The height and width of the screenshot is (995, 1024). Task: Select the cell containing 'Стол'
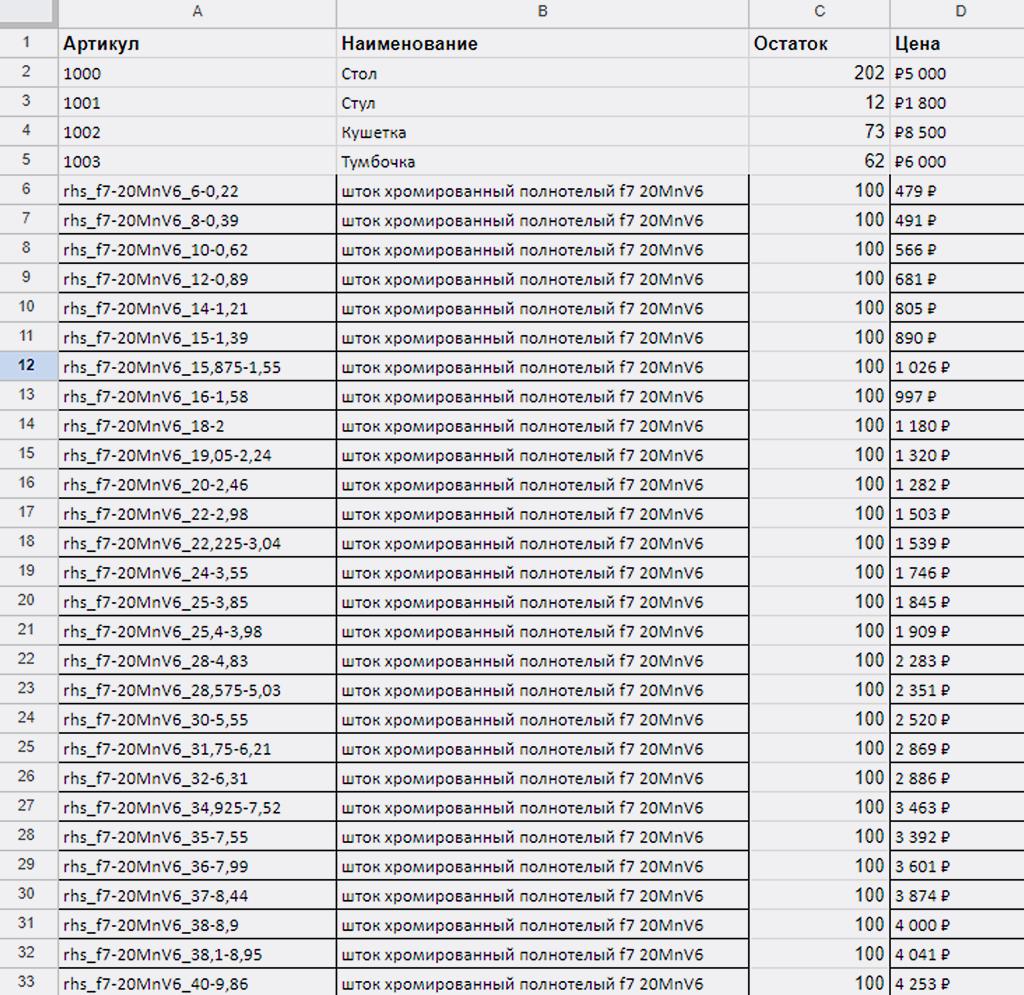[542, 72]
